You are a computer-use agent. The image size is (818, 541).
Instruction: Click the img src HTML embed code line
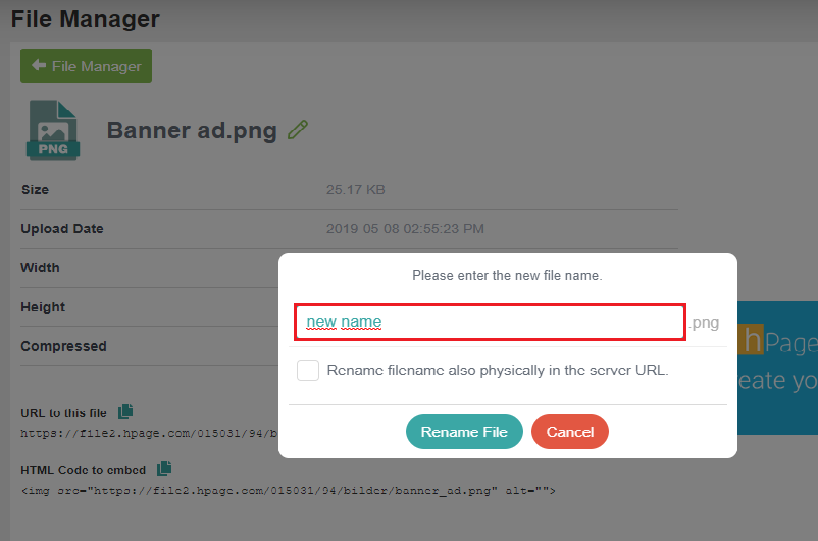288,491
